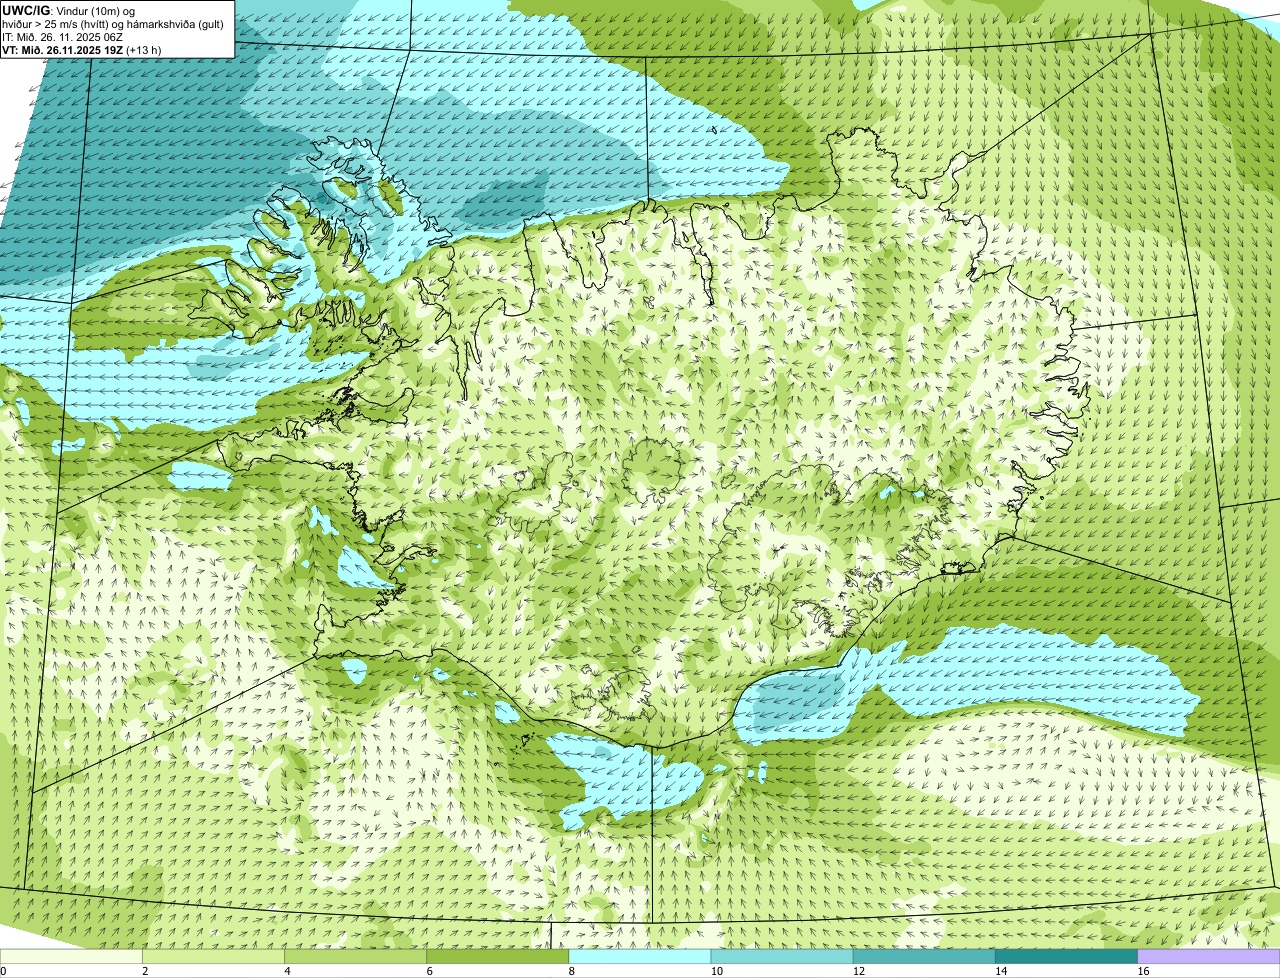Click the valid time 'VT: Mið. 26.11.2025 19Z (+13 h)'
The height and width of the screenshot is (978, 1280).
coord(82,50)
